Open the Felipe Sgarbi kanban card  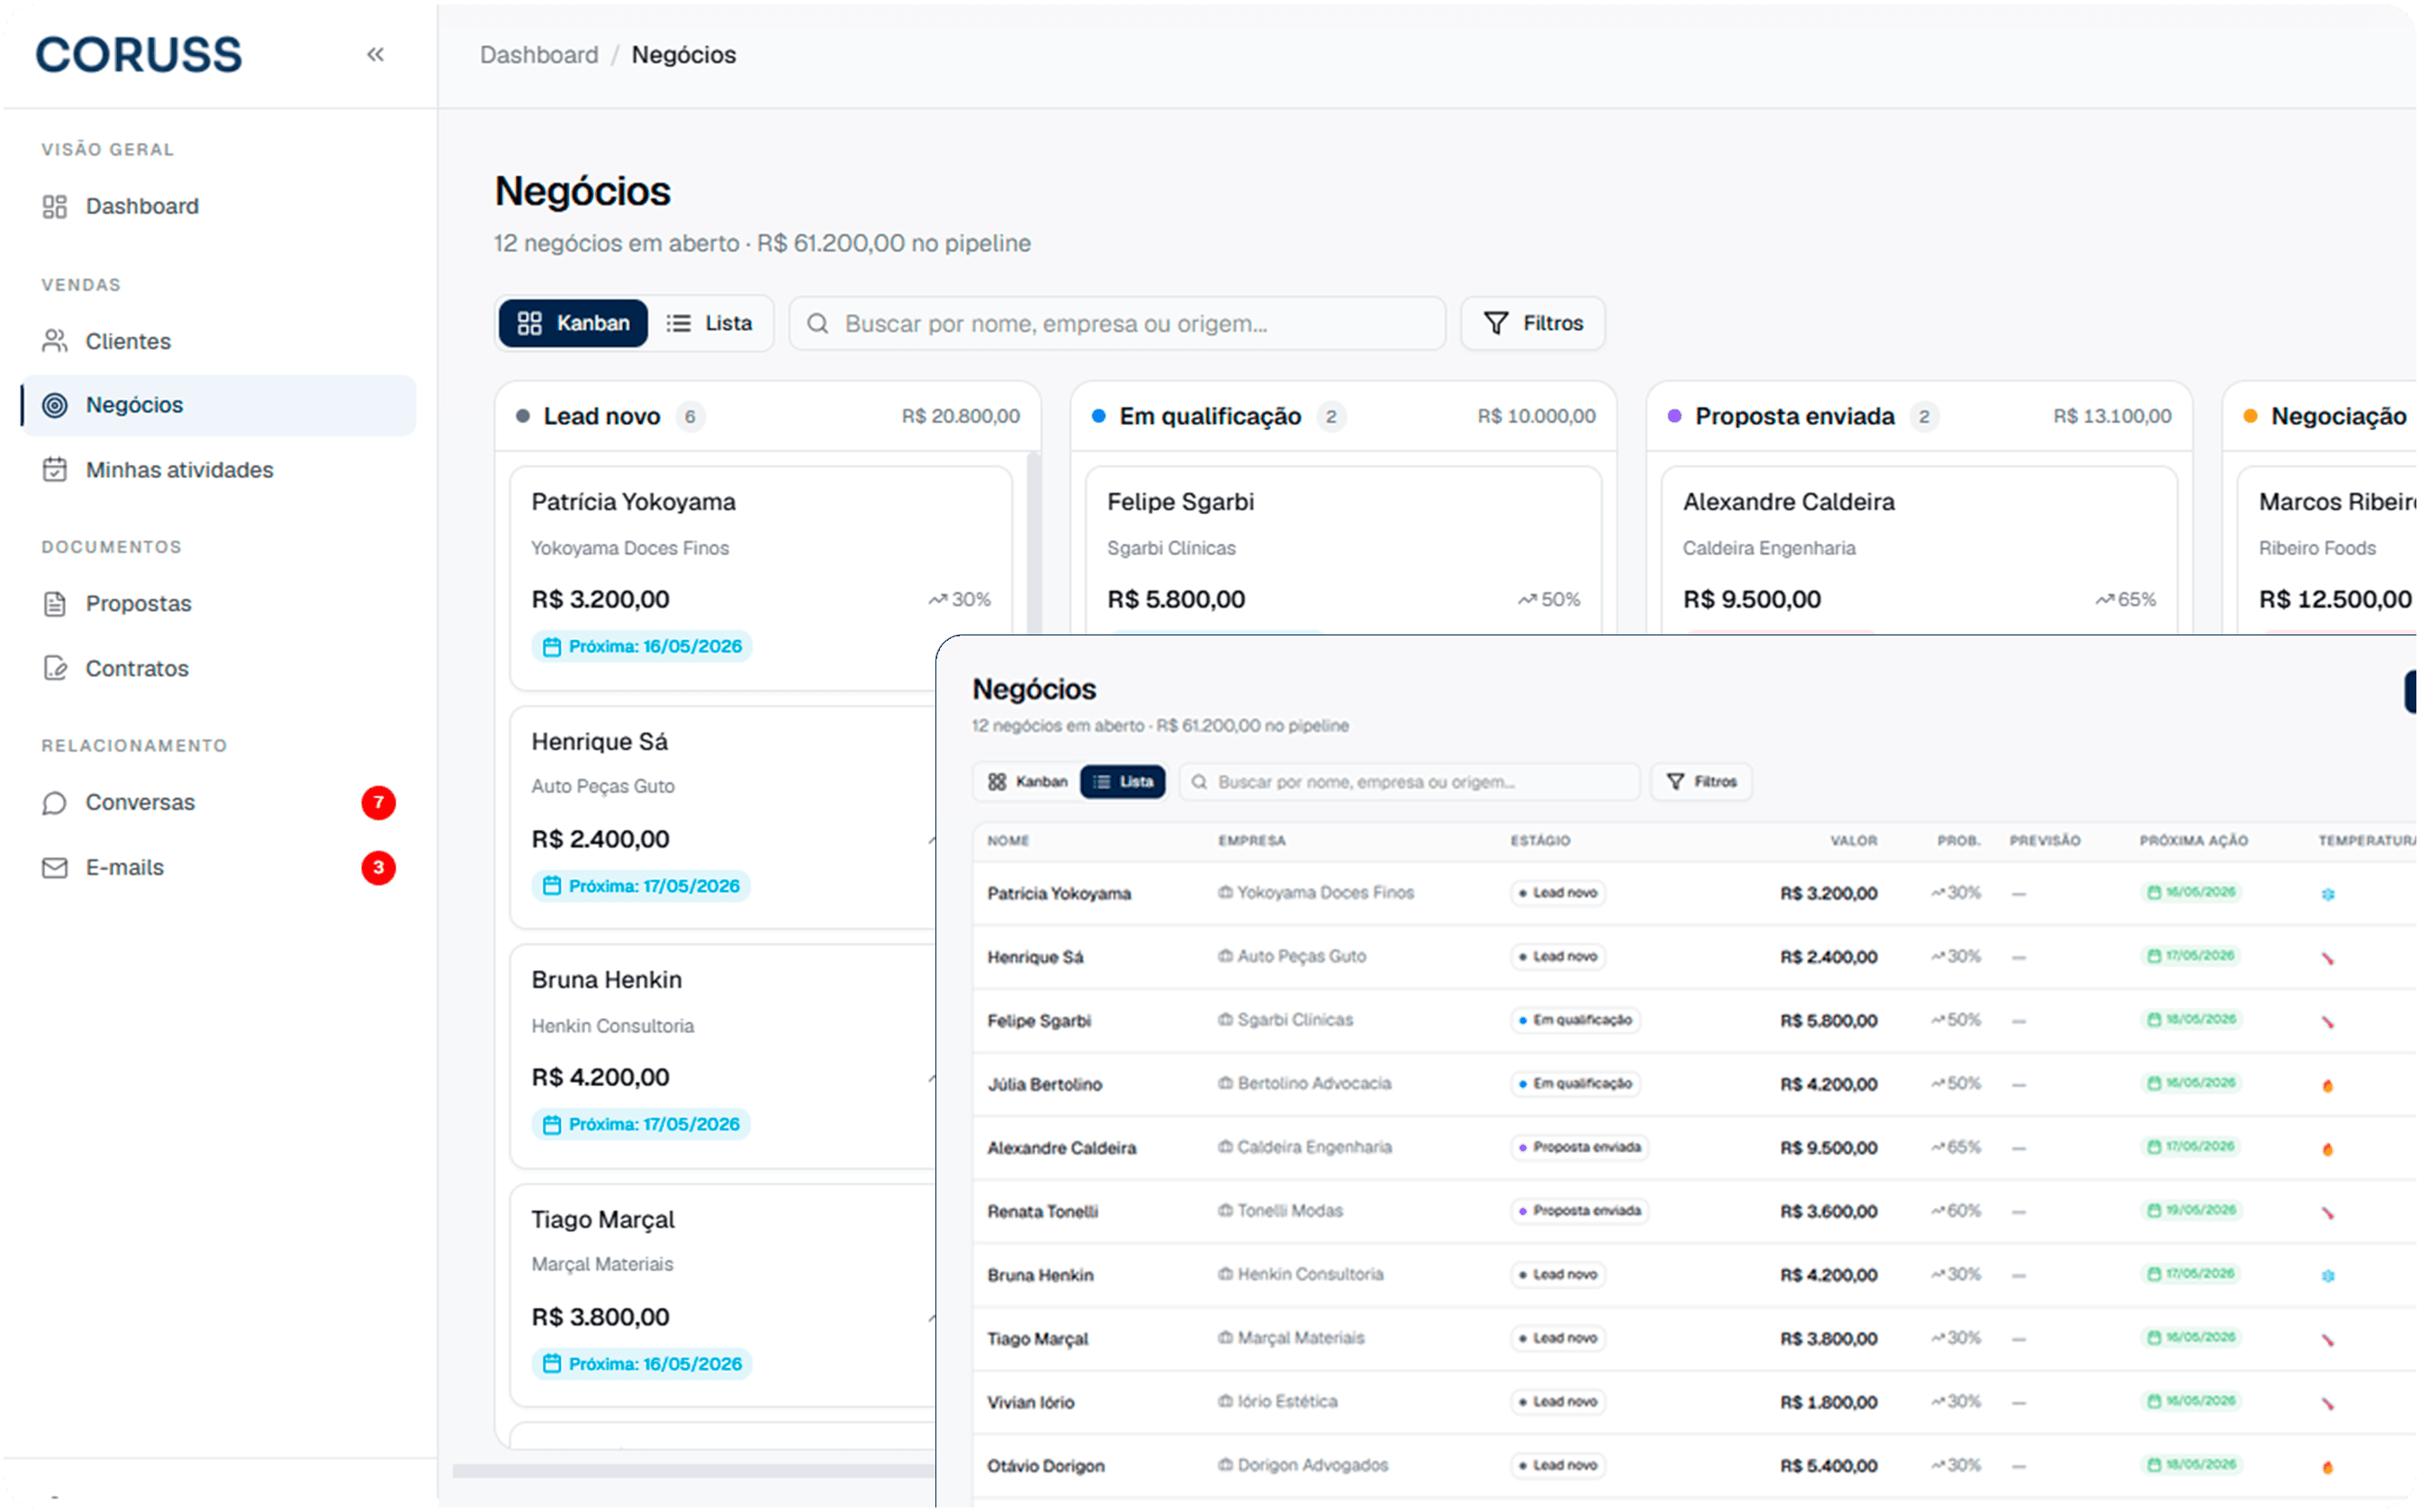[1343, 550]
